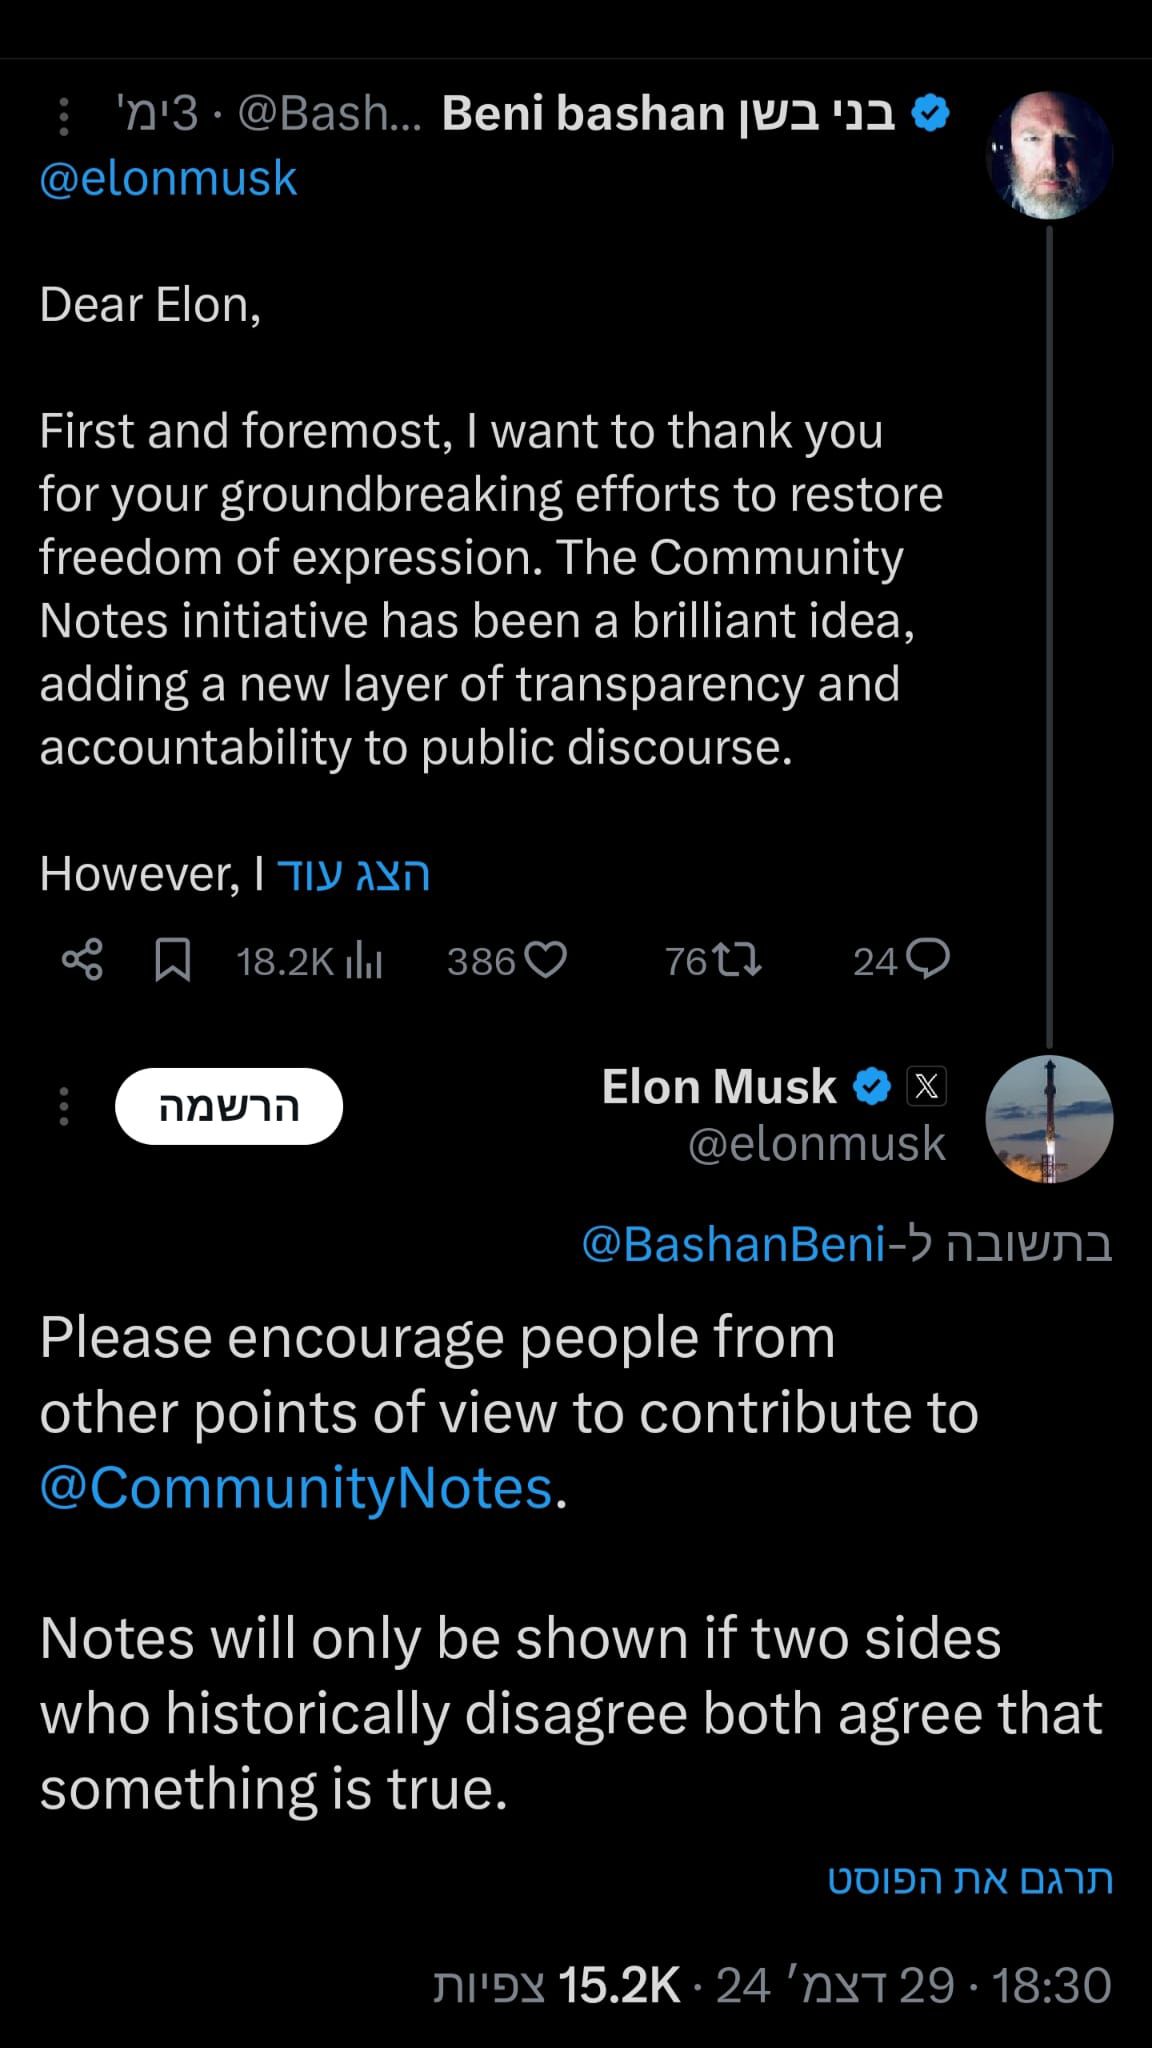Screen dimensions: 1152x2048
Task: Translate the post via תרגם את הפוסט
Action: [x=970, y=1880]
